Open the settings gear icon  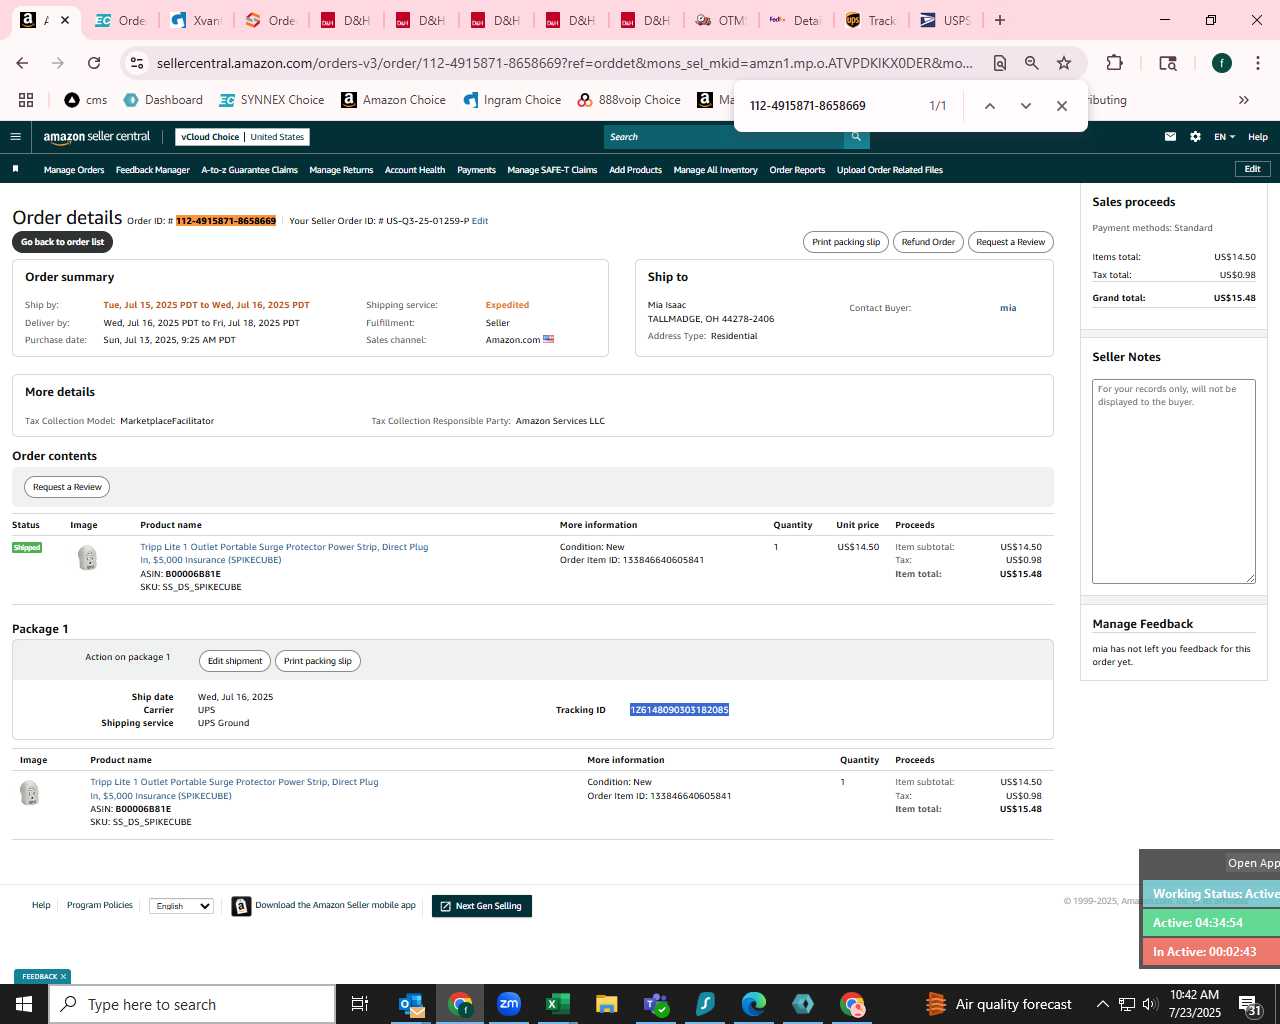click(1195, 137)
